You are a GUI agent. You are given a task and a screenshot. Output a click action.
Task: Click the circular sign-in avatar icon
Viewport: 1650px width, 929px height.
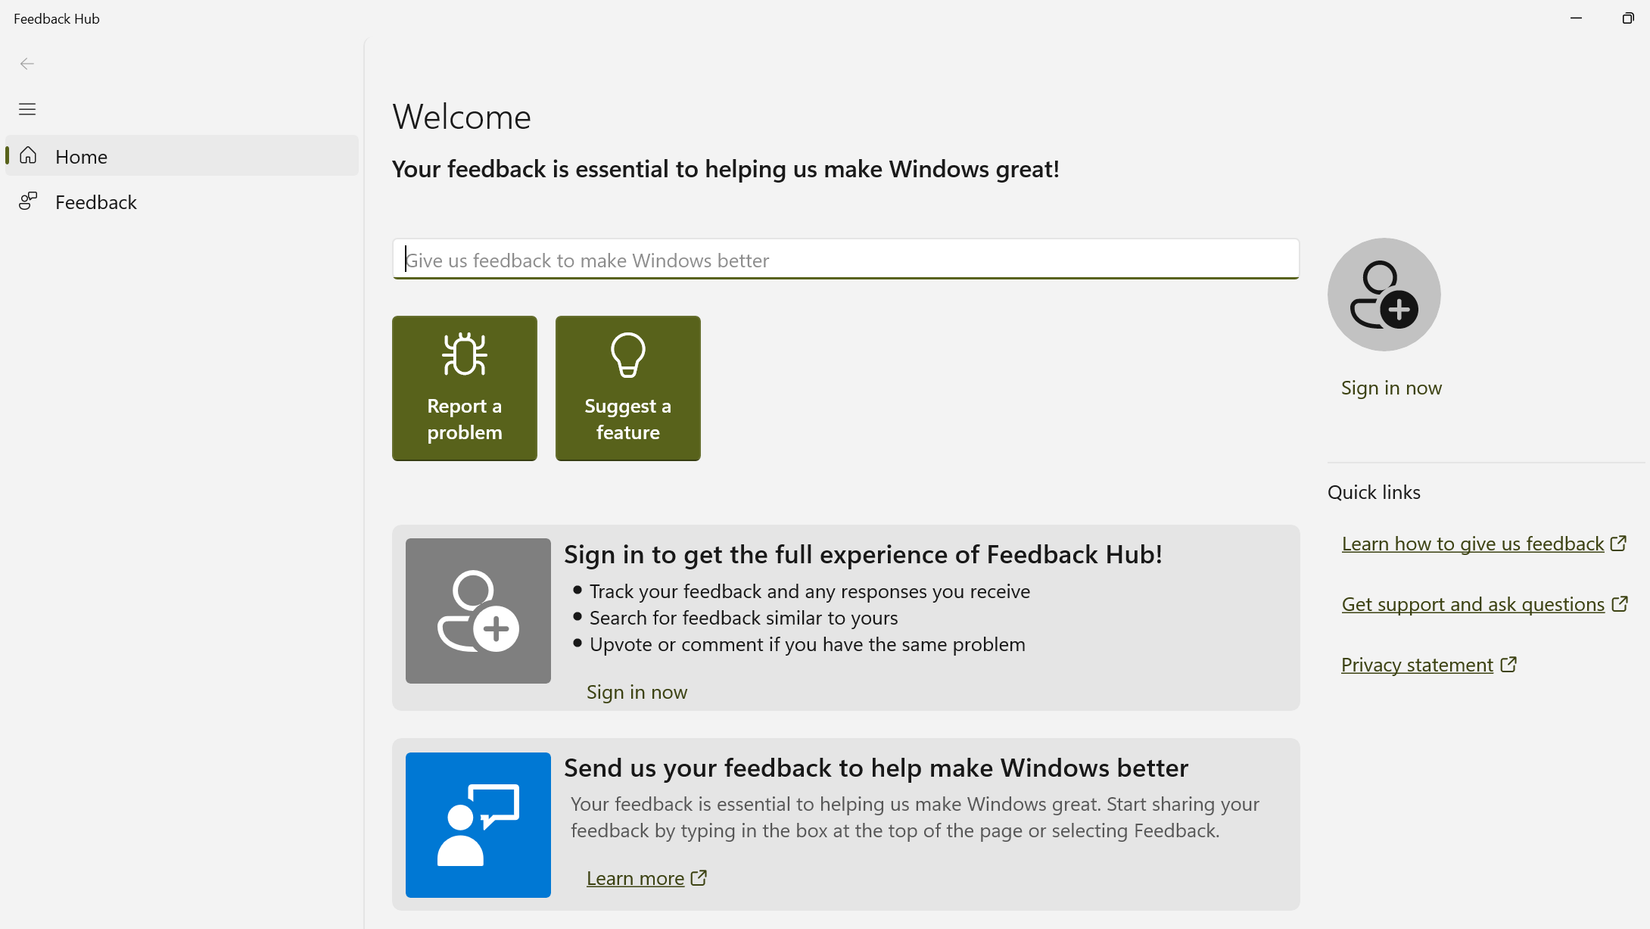(1383, 294)
